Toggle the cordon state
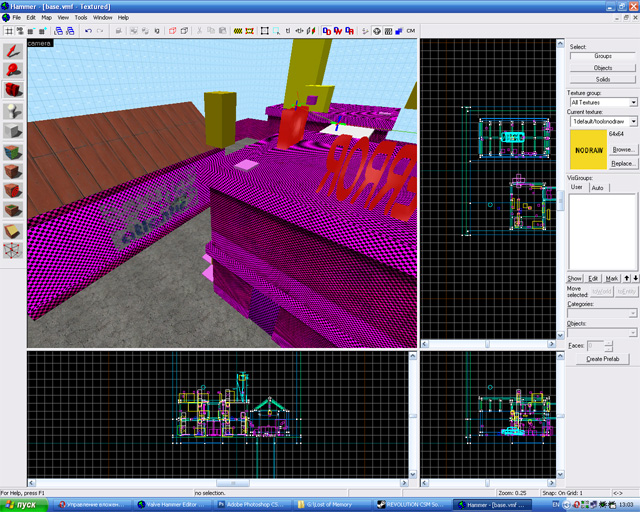Image resolution: width=640 pixels, height=512 pixels. pyautogui.click(x=238, y=31)
